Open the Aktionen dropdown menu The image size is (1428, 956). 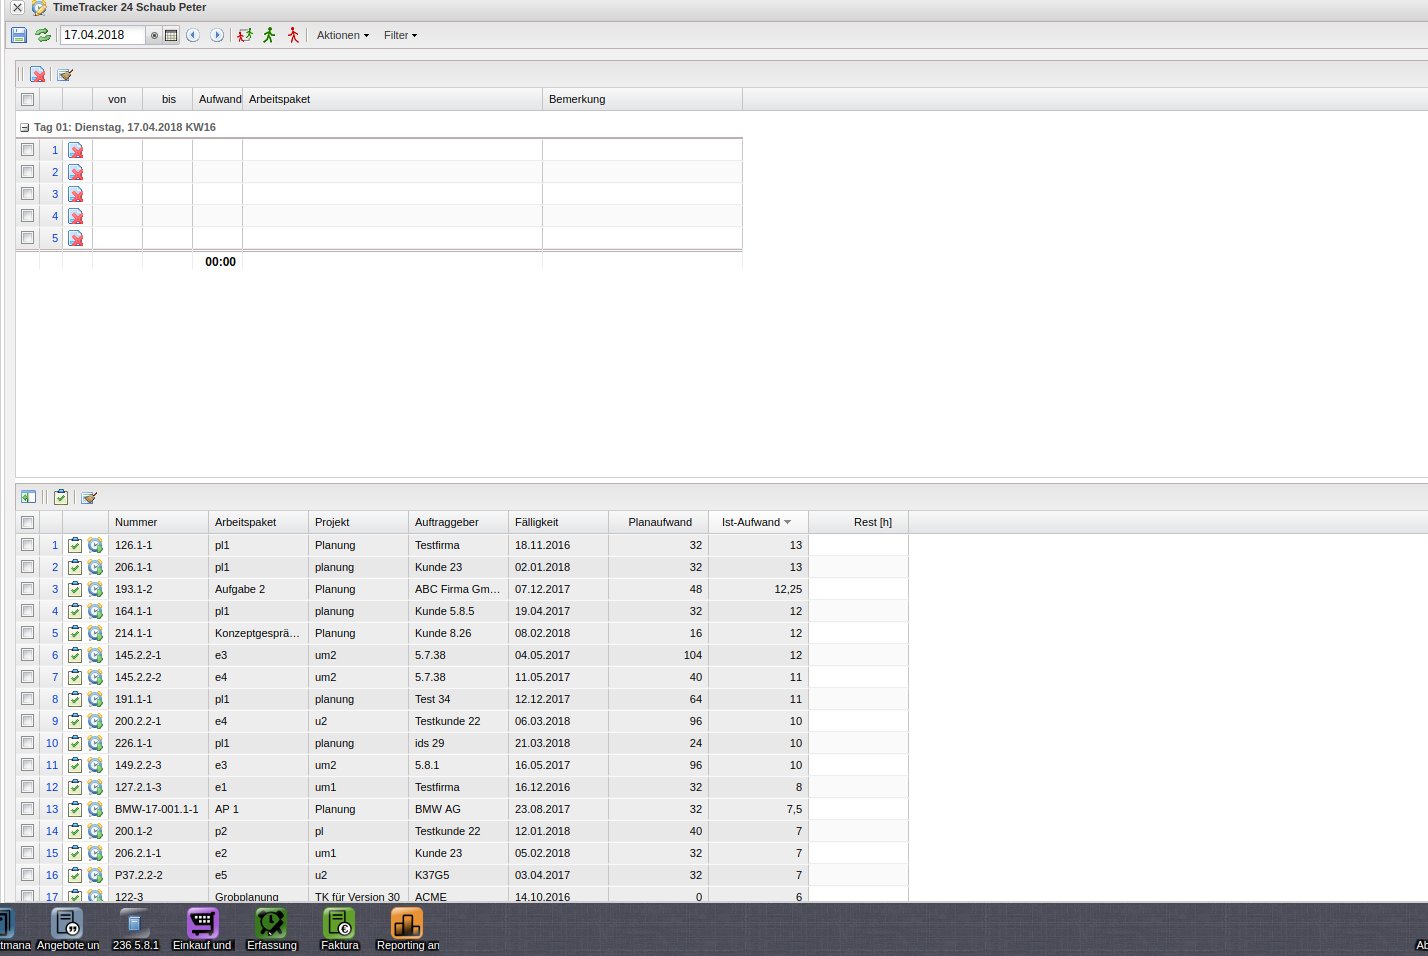342,35
